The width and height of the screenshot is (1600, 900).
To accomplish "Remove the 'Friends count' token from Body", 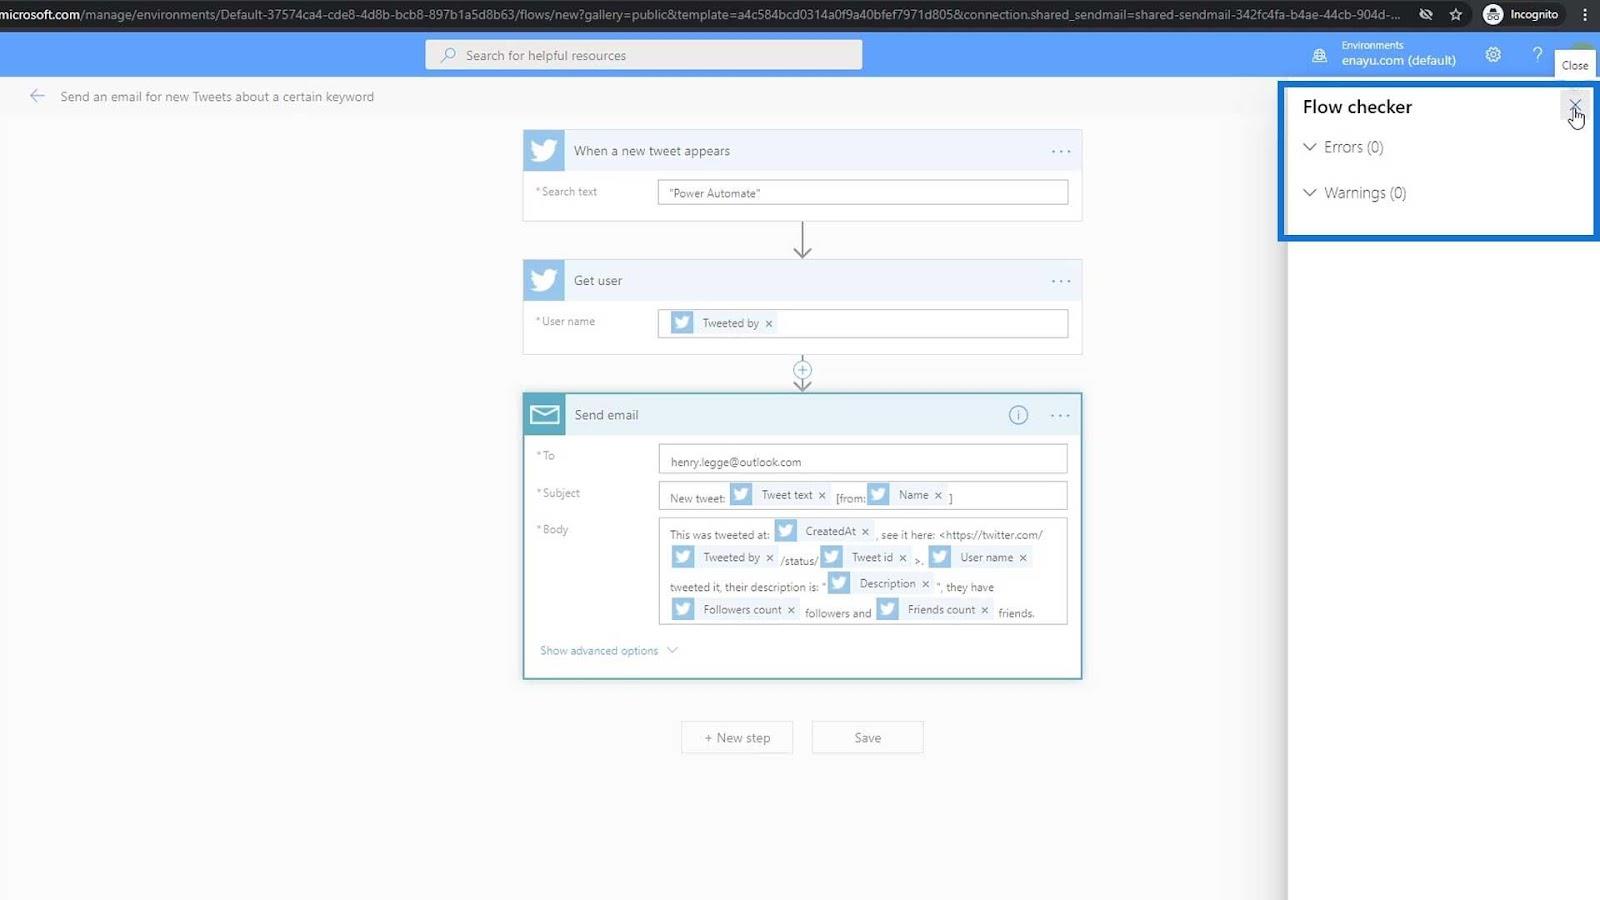I will pyautogui.click(x=984, y=611).
